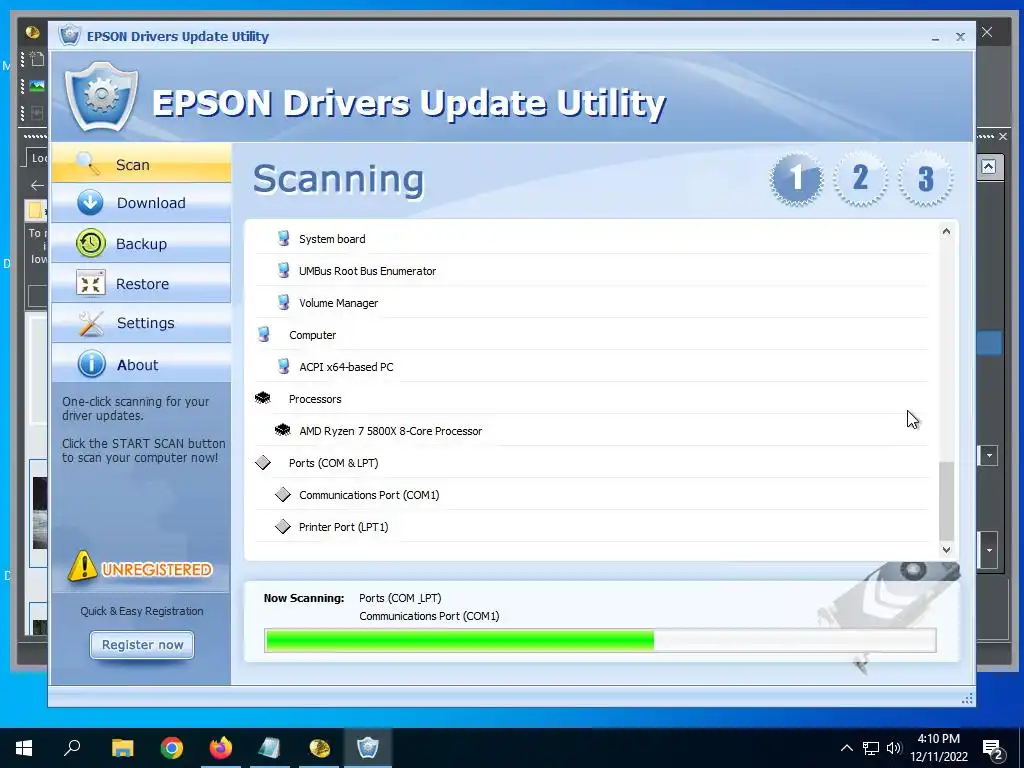Screen dimensions: 1024x768
Task: Open the About section in sidebar
Action: point(141,364)
